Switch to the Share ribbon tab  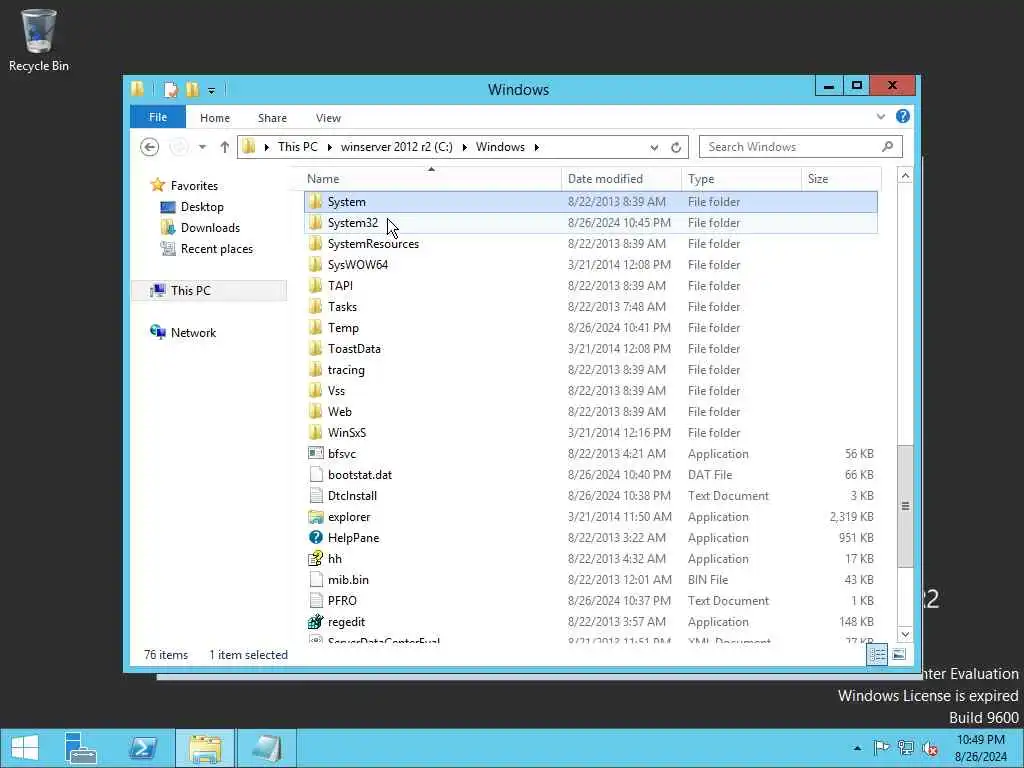click(x=272, y=118)
